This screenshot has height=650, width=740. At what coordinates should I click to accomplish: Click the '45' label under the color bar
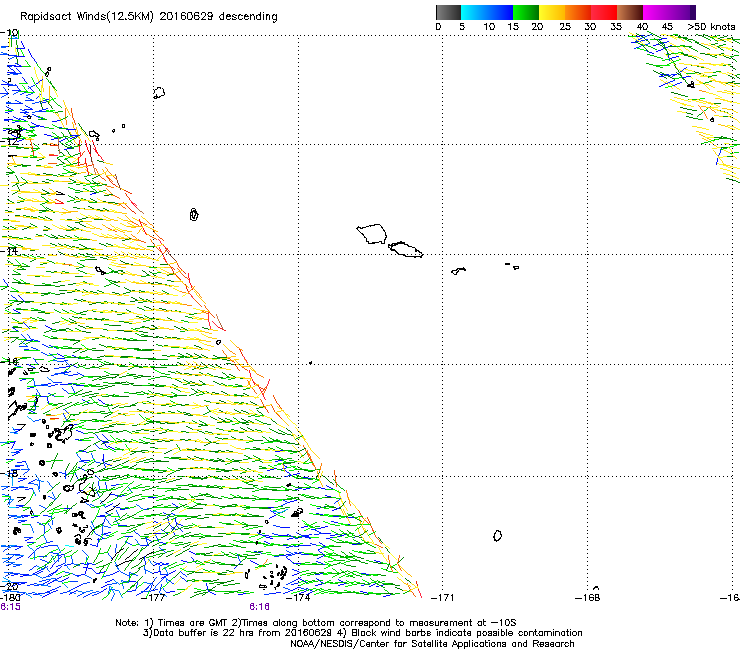667,27
